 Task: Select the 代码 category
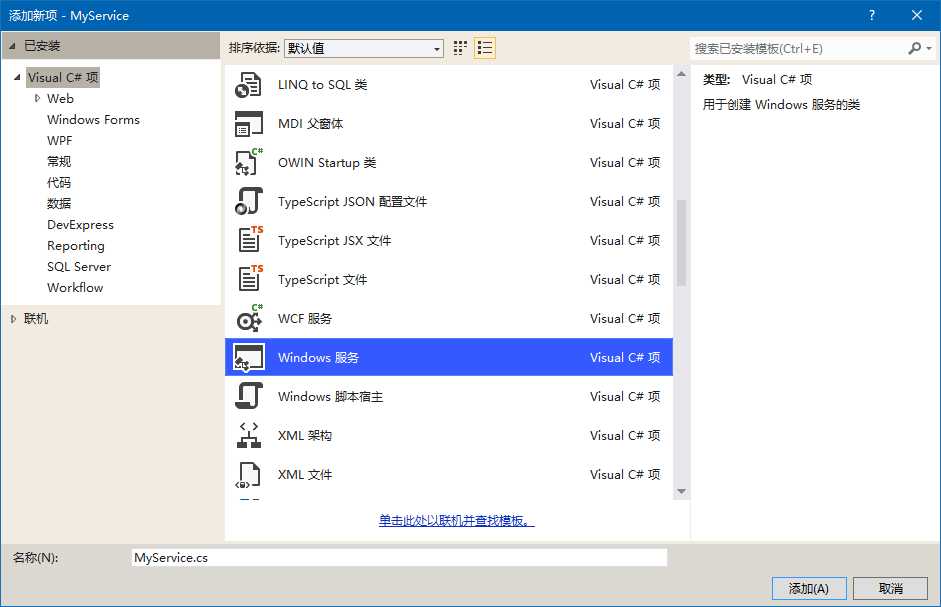click(59, 183)
